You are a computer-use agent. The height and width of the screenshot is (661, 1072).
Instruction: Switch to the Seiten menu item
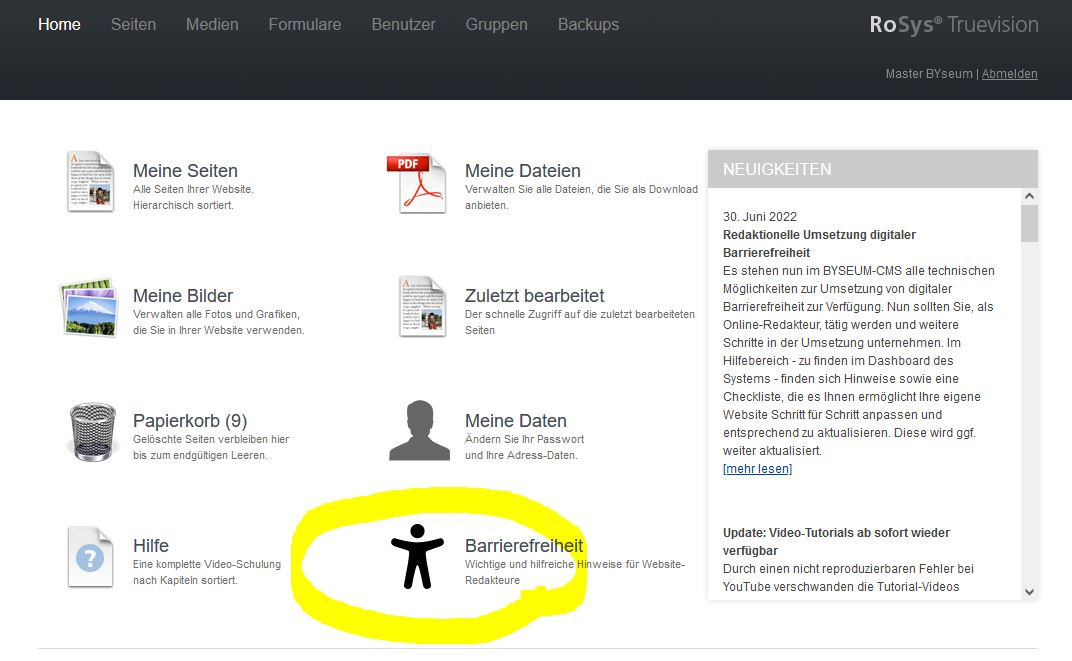pyautogui.click(x=133, y=24)
